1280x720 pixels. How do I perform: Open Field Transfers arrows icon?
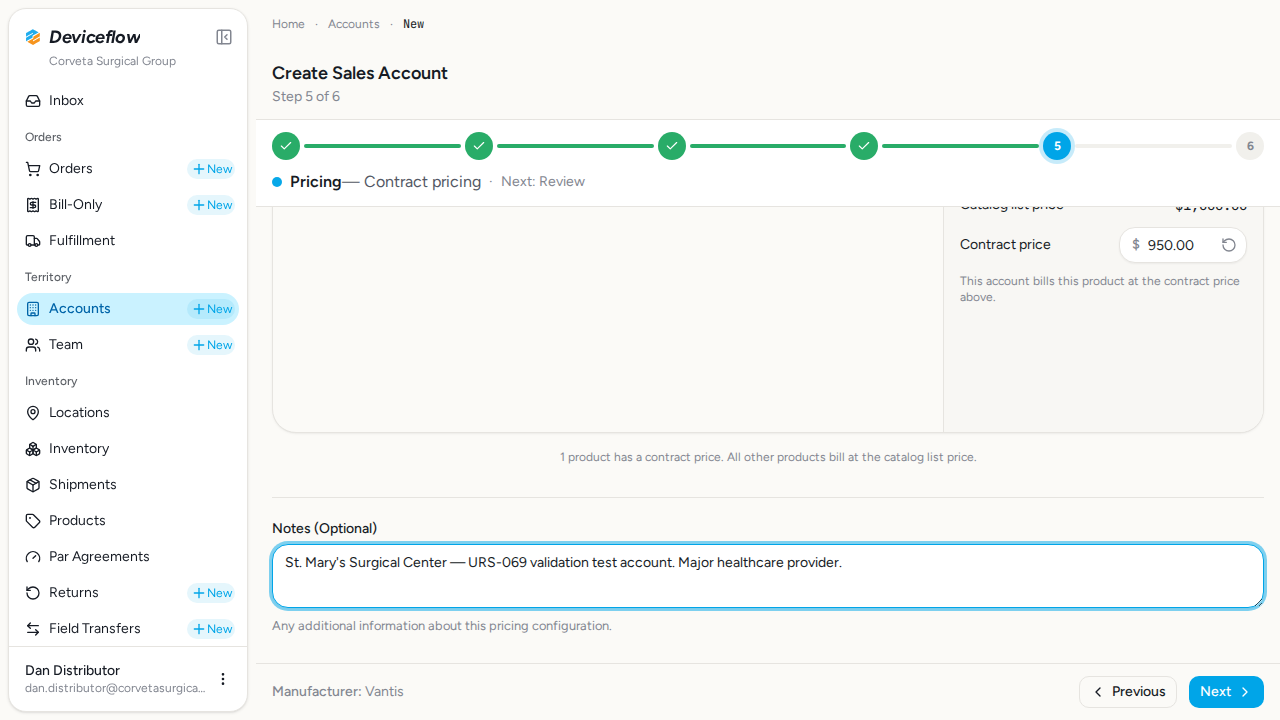pyautogui.click(x=33, y=629)
